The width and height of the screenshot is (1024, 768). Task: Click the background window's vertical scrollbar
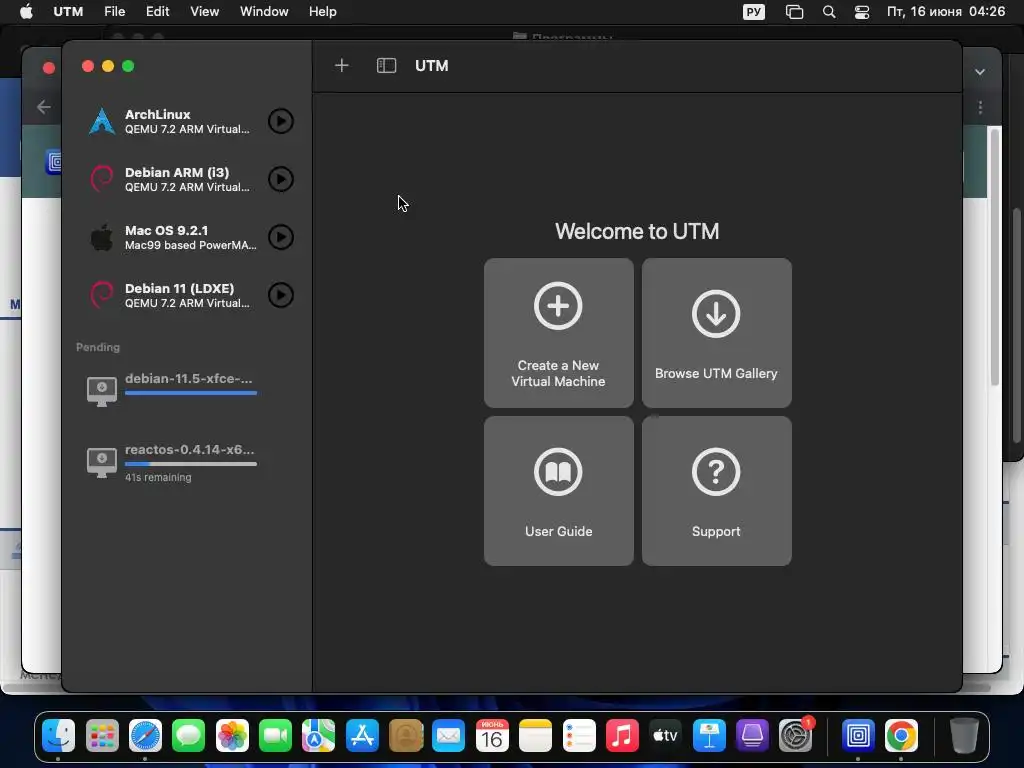click(995, 258)
